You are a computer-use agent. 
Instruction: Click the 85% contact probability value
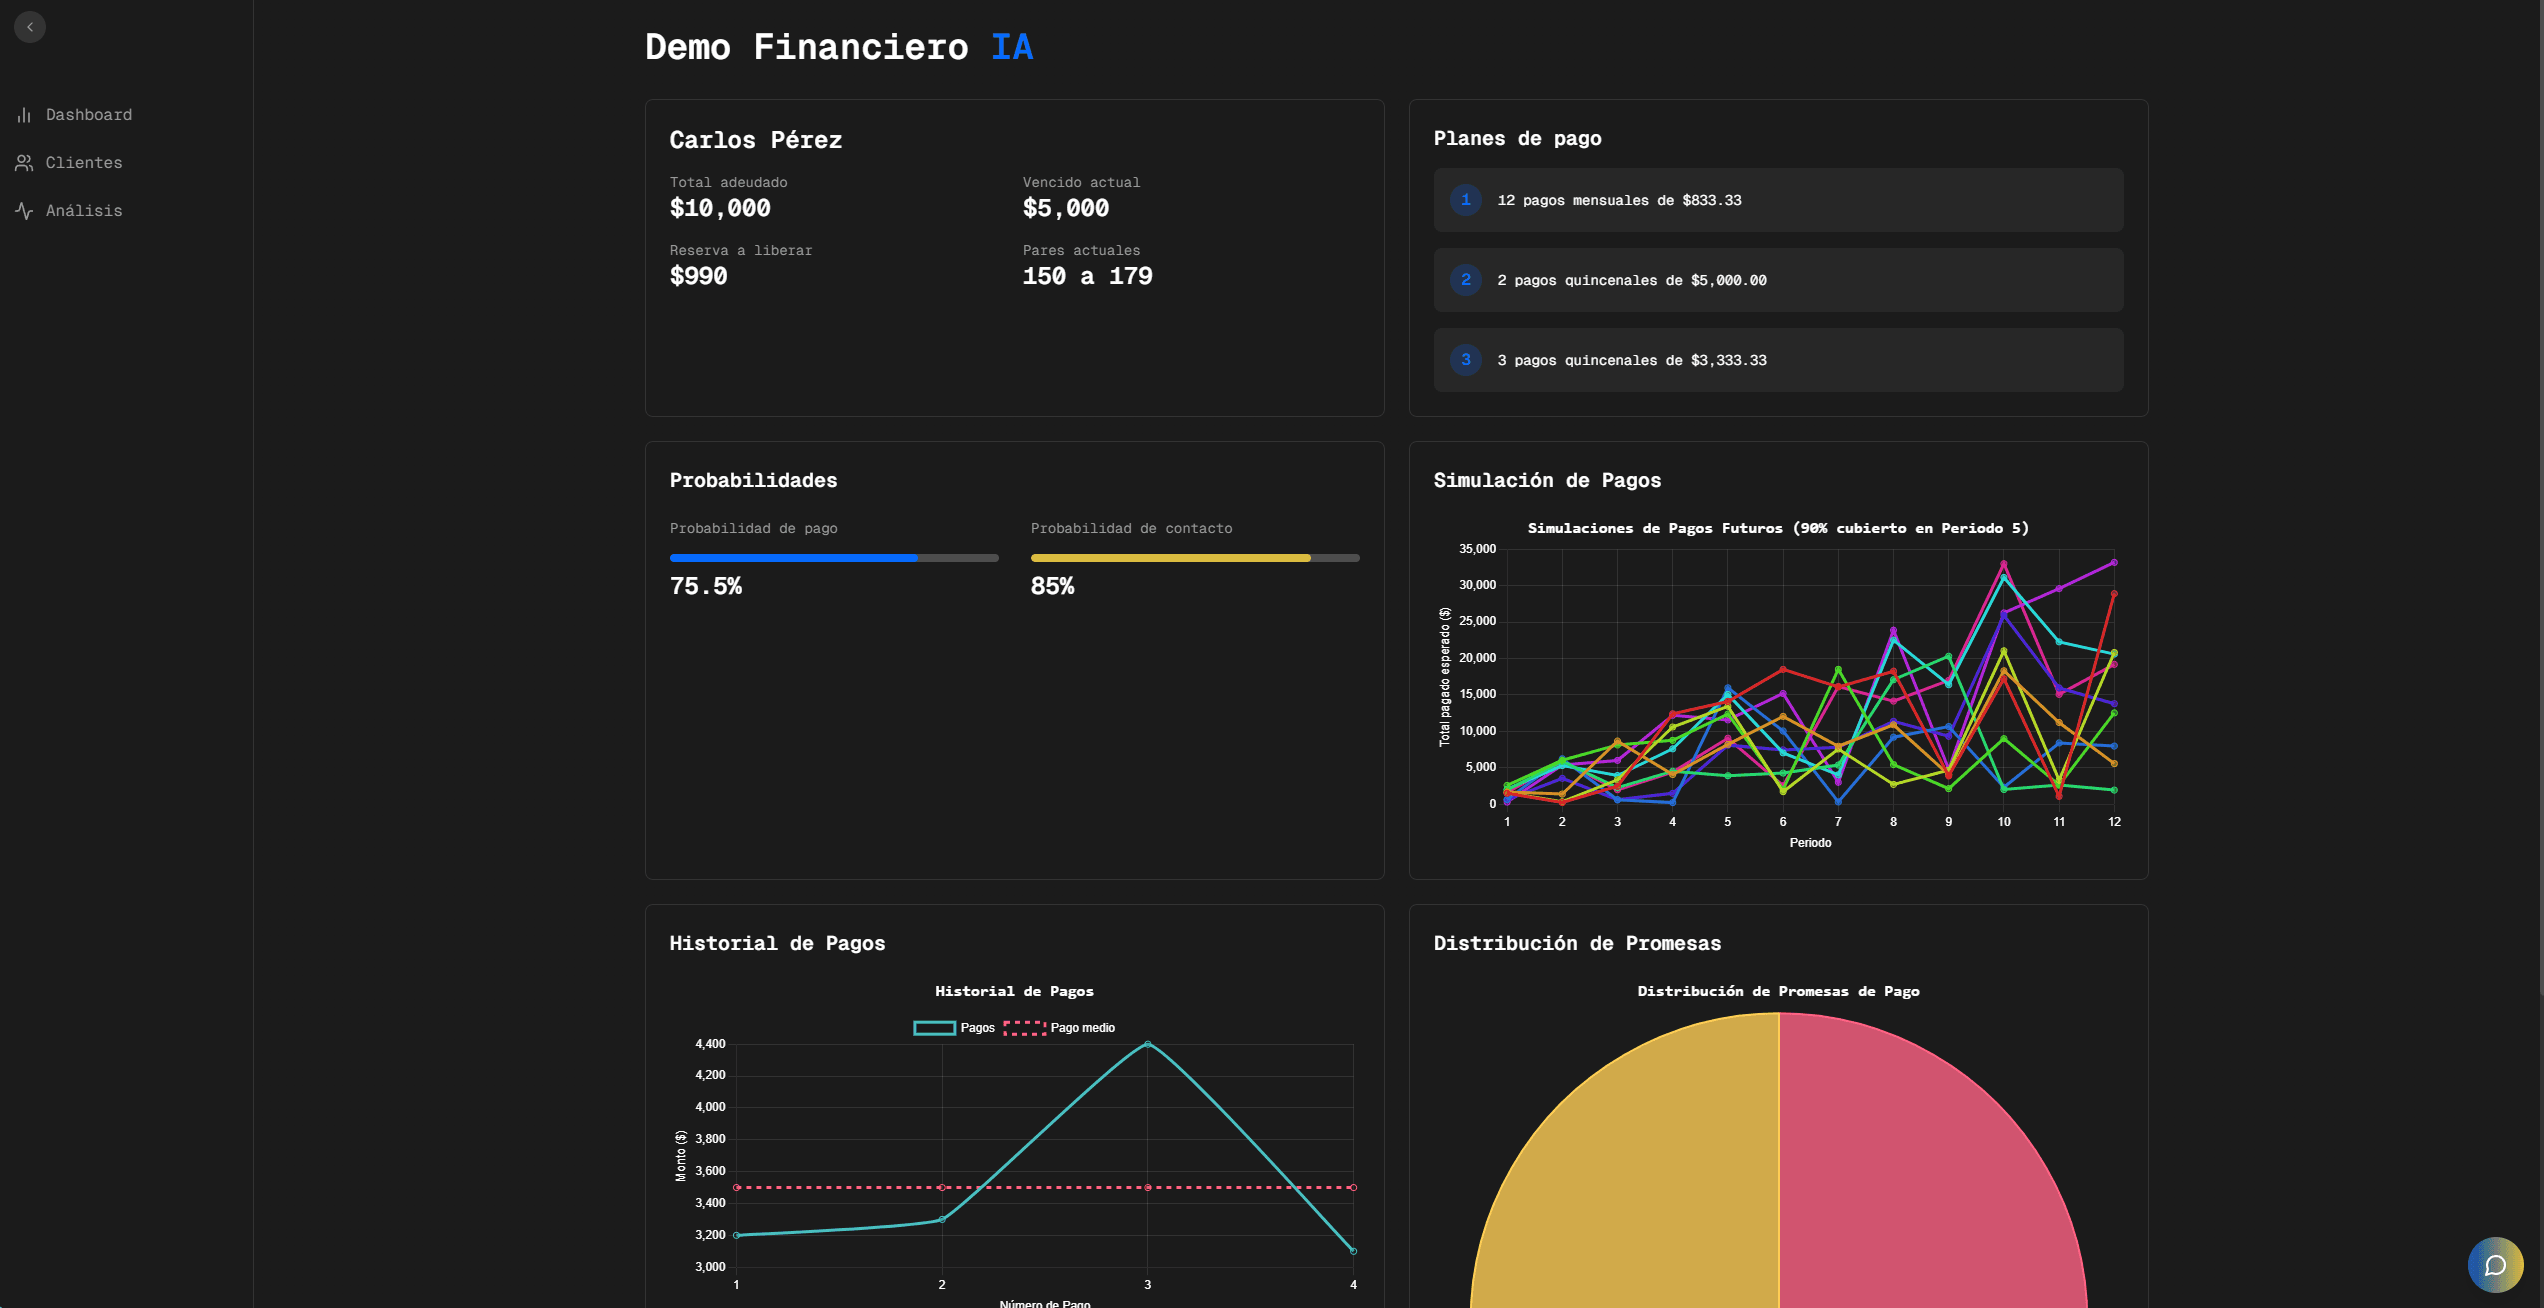point(1052,586)
